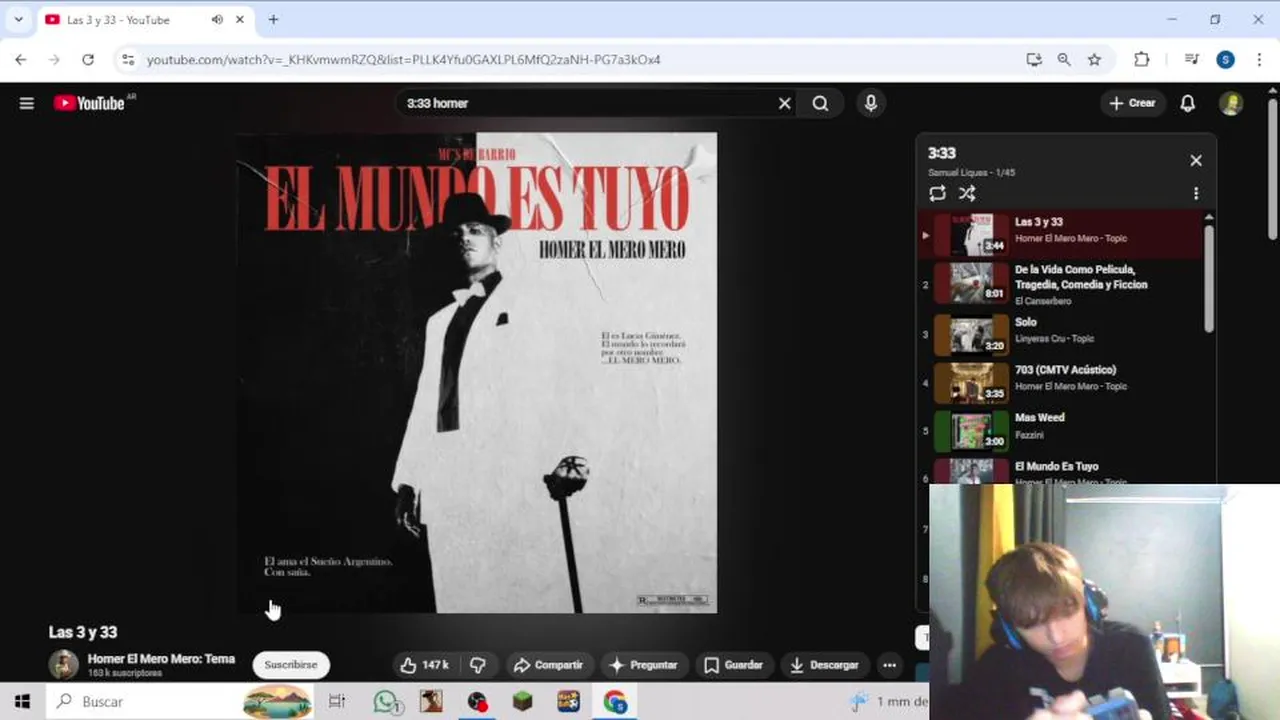Screen dimensions: 1280x720
Task: Play 'Las 3 y 33' playlist thumbnail
Action: click(971, 235)
